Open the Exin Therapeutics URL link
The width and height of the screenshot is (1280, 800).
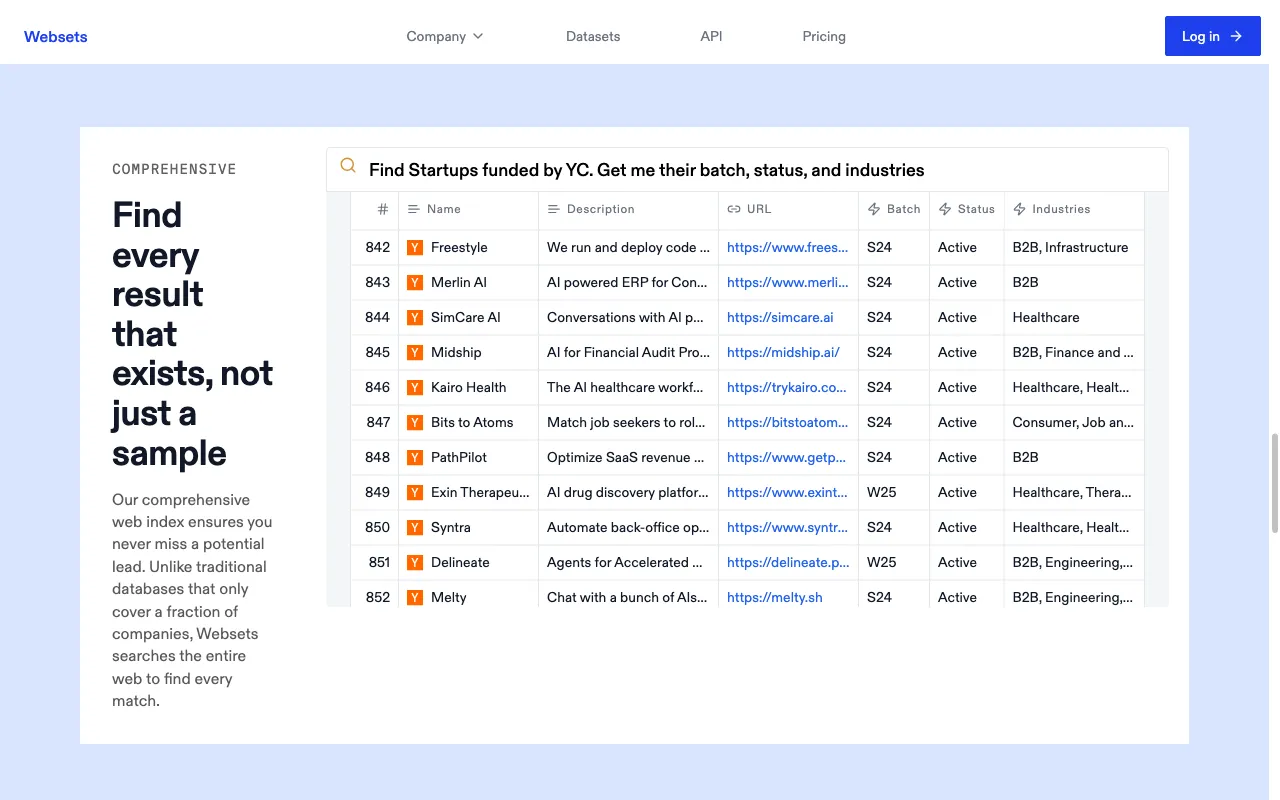(787, 492)
